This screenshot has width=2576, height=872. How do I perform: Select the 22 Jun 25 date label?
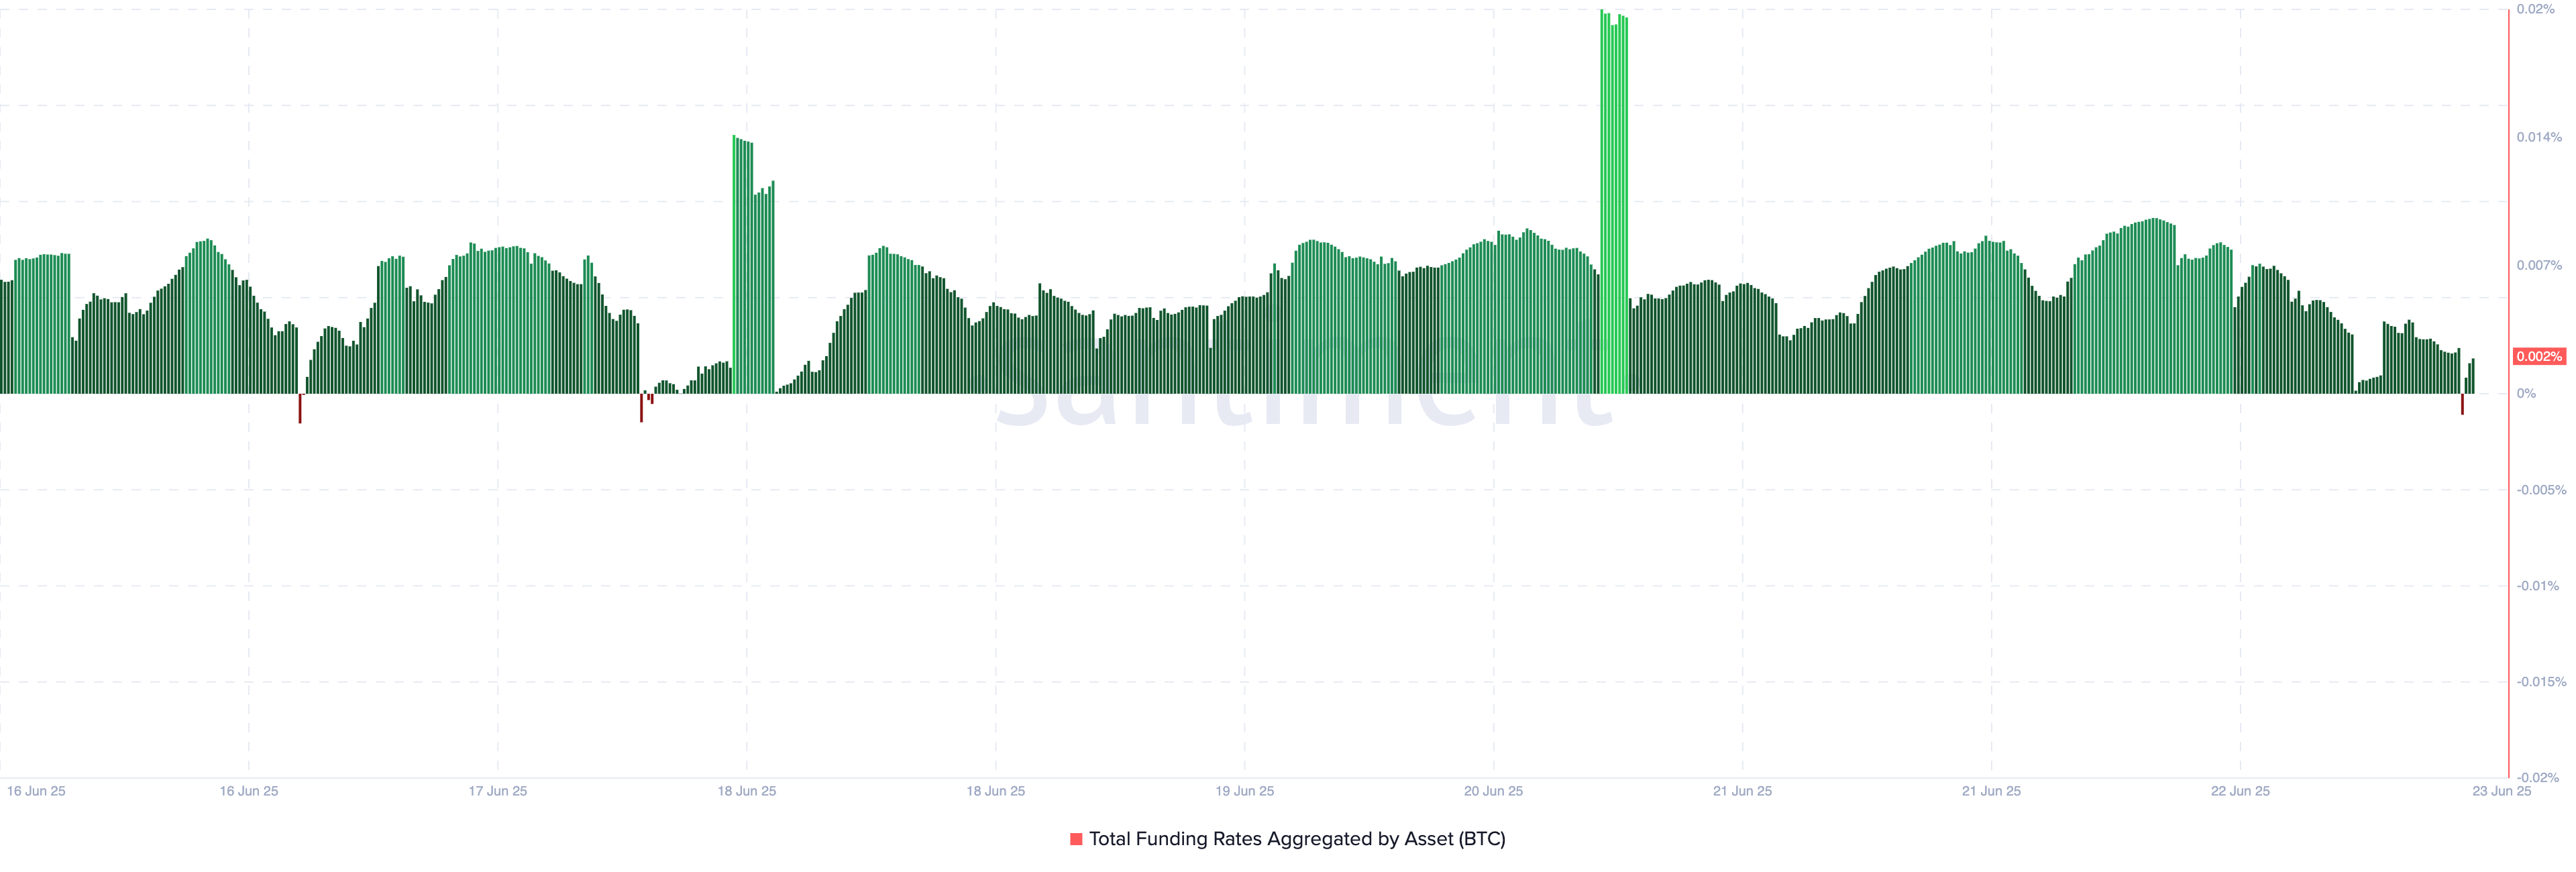click(x=2240, y=791)
